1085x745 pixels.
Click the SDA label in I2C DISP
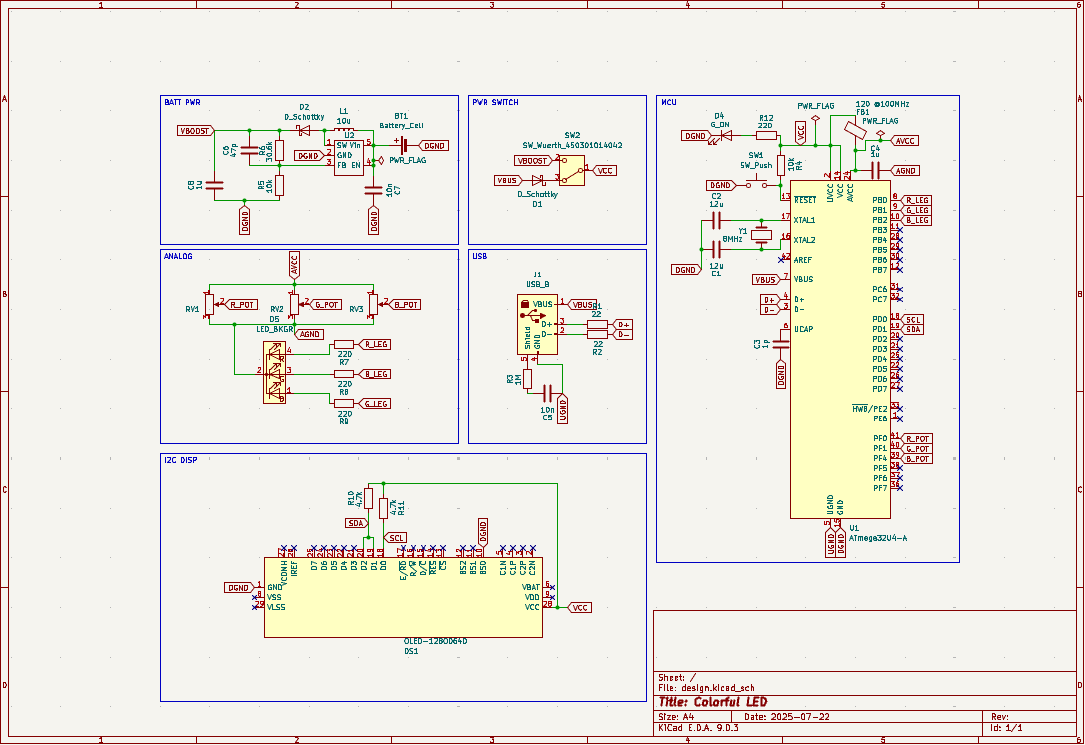pyautogui.click(x=356, y=523)
